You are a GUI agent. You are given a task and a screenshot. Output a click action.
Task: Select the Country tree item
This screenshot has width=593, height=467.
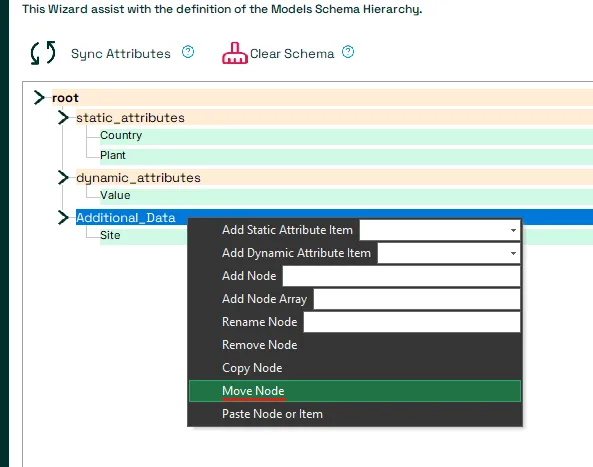click(121, 135)
